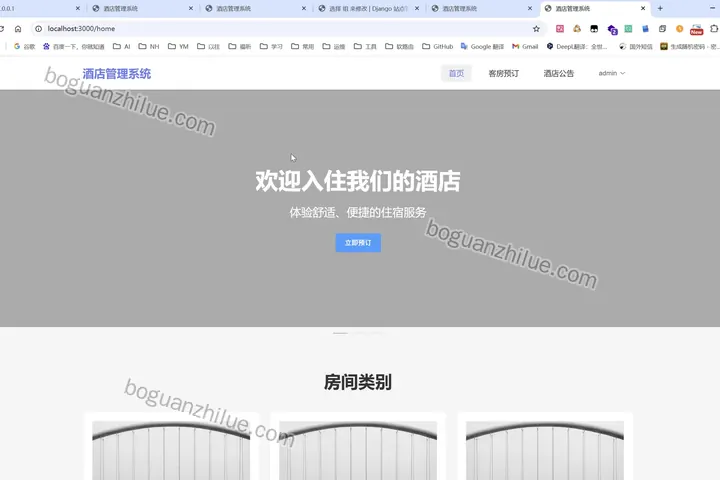
Task: Open the admin user dropdown
Action: pos(612,73)
